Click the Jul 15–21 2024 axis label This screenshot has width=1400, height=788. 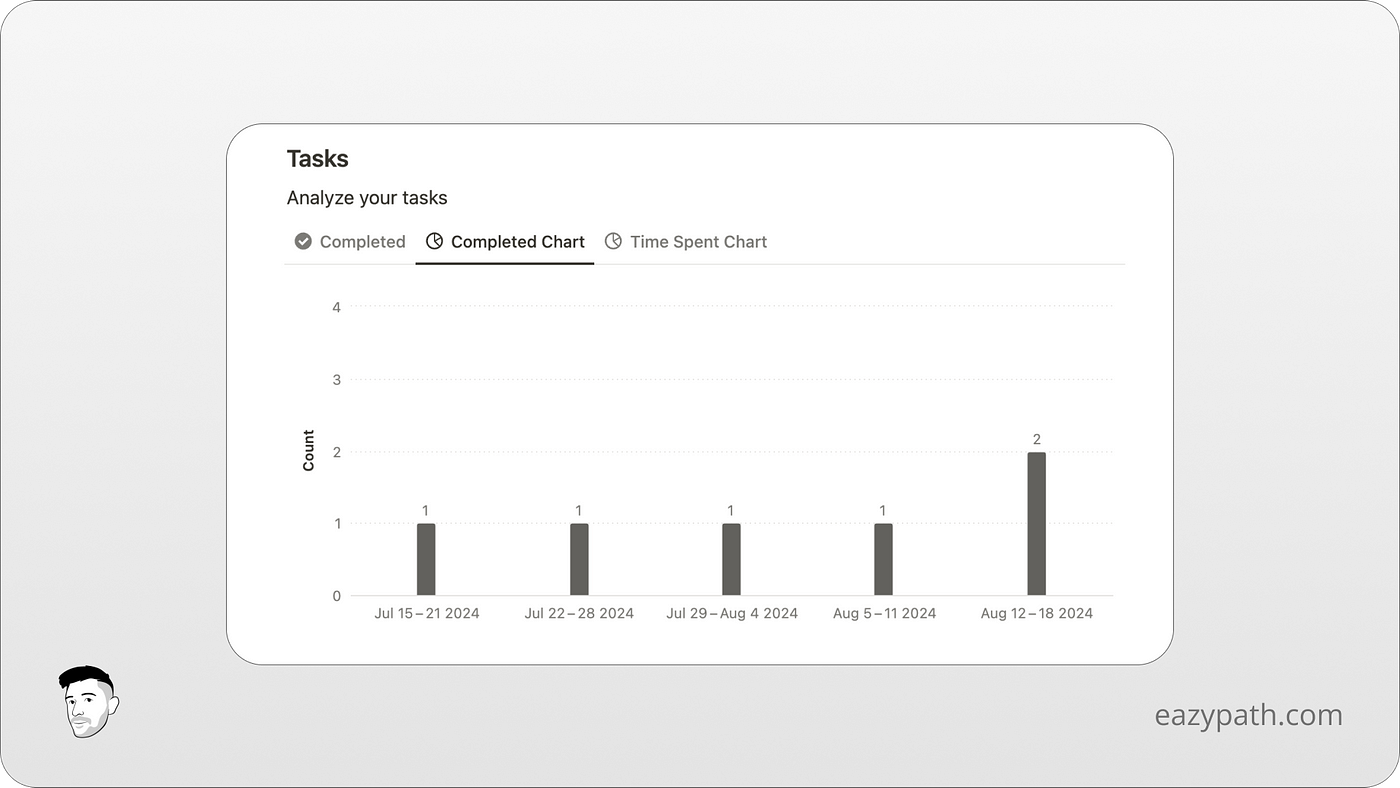pos(427,613)
